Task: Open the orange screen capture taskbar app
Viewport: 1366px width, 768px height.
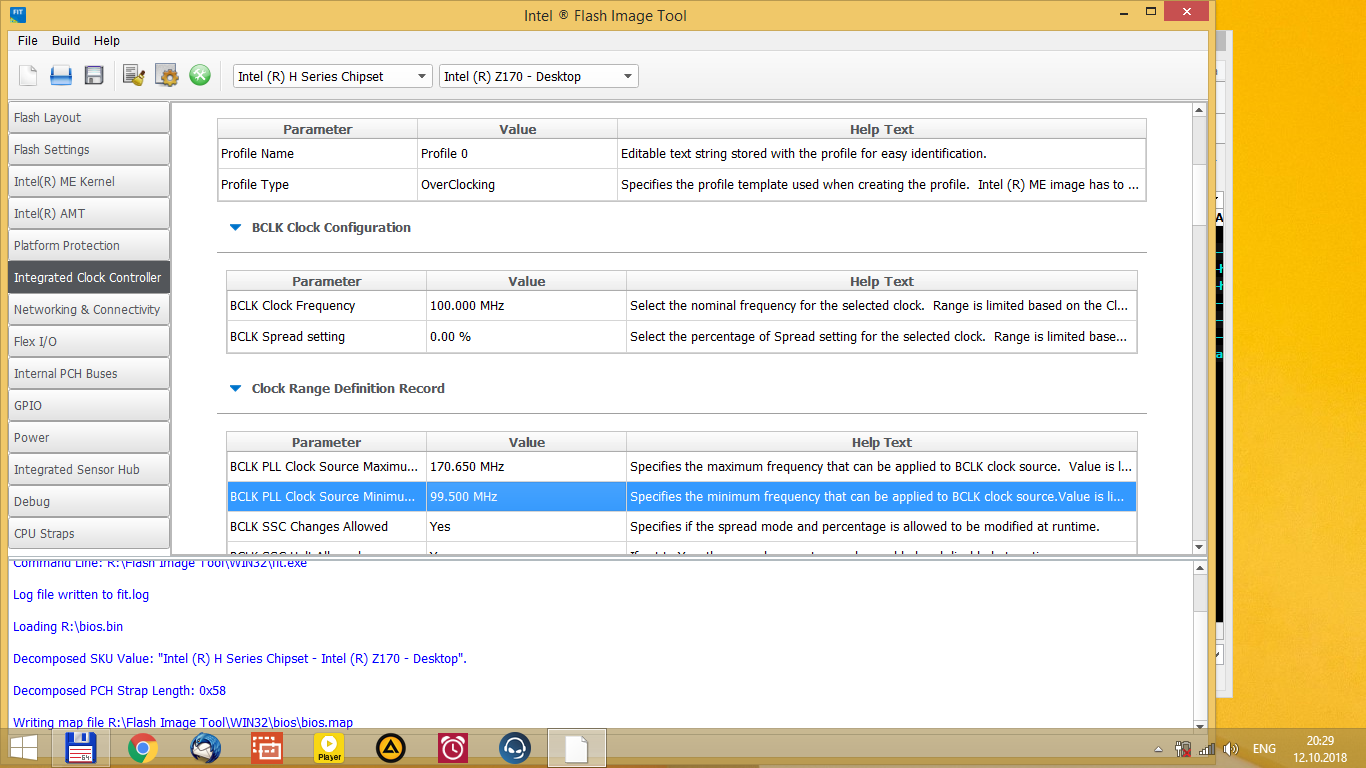Action: [267, 748]
